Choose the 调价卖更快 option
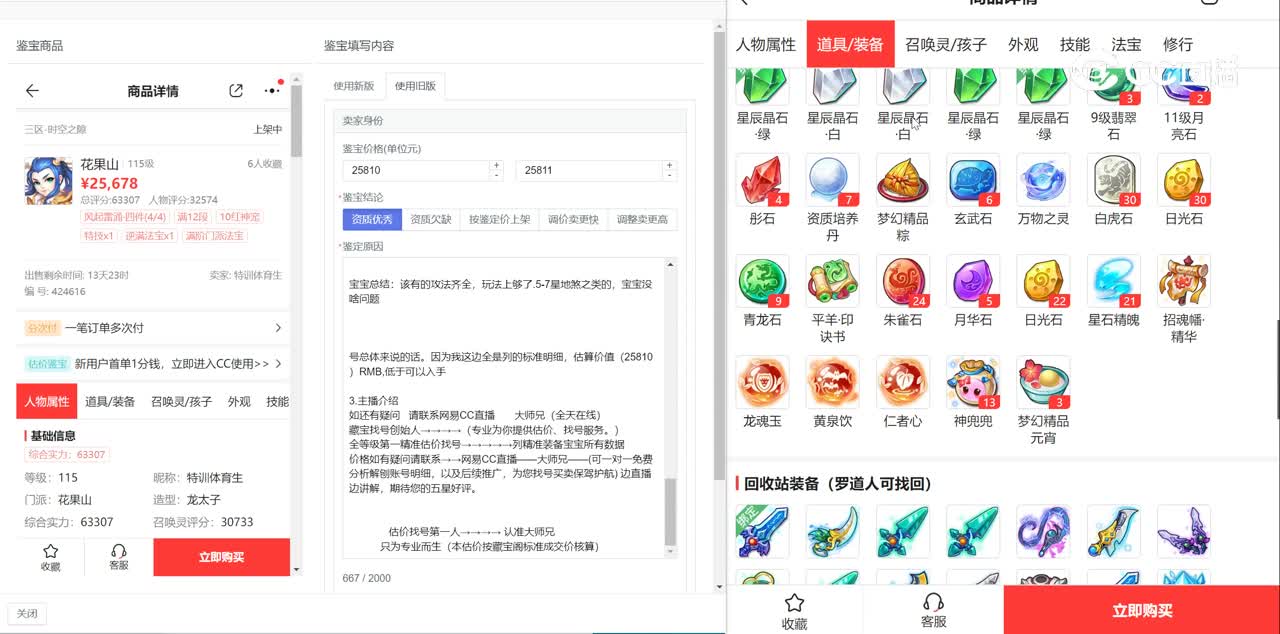This screenshot has width=1280, height=634. (573, 219)
